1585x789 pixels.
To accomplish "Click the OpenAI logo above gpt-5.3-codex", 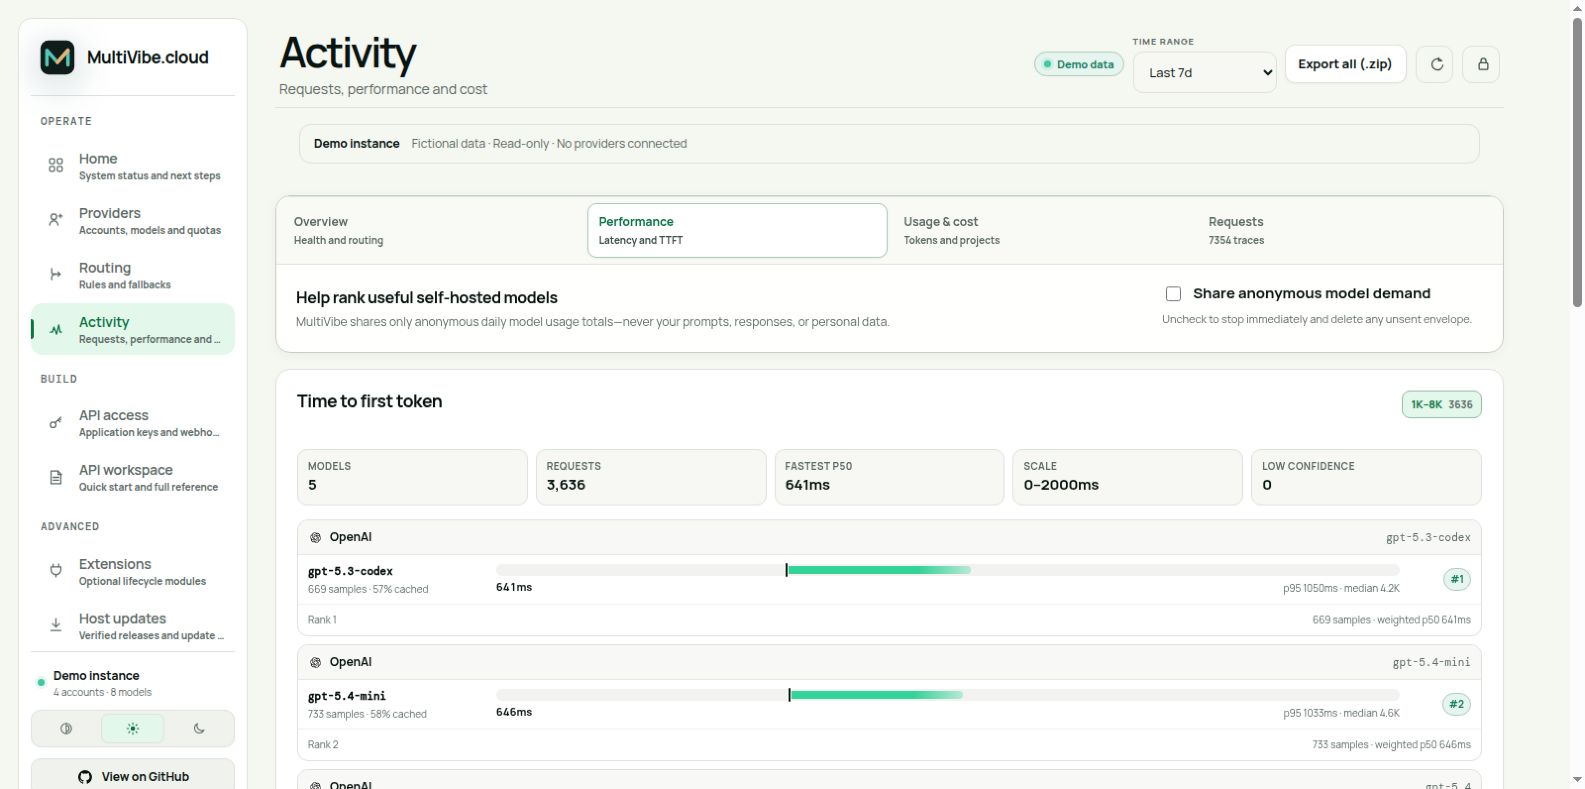I will click(x=315, y=537).
